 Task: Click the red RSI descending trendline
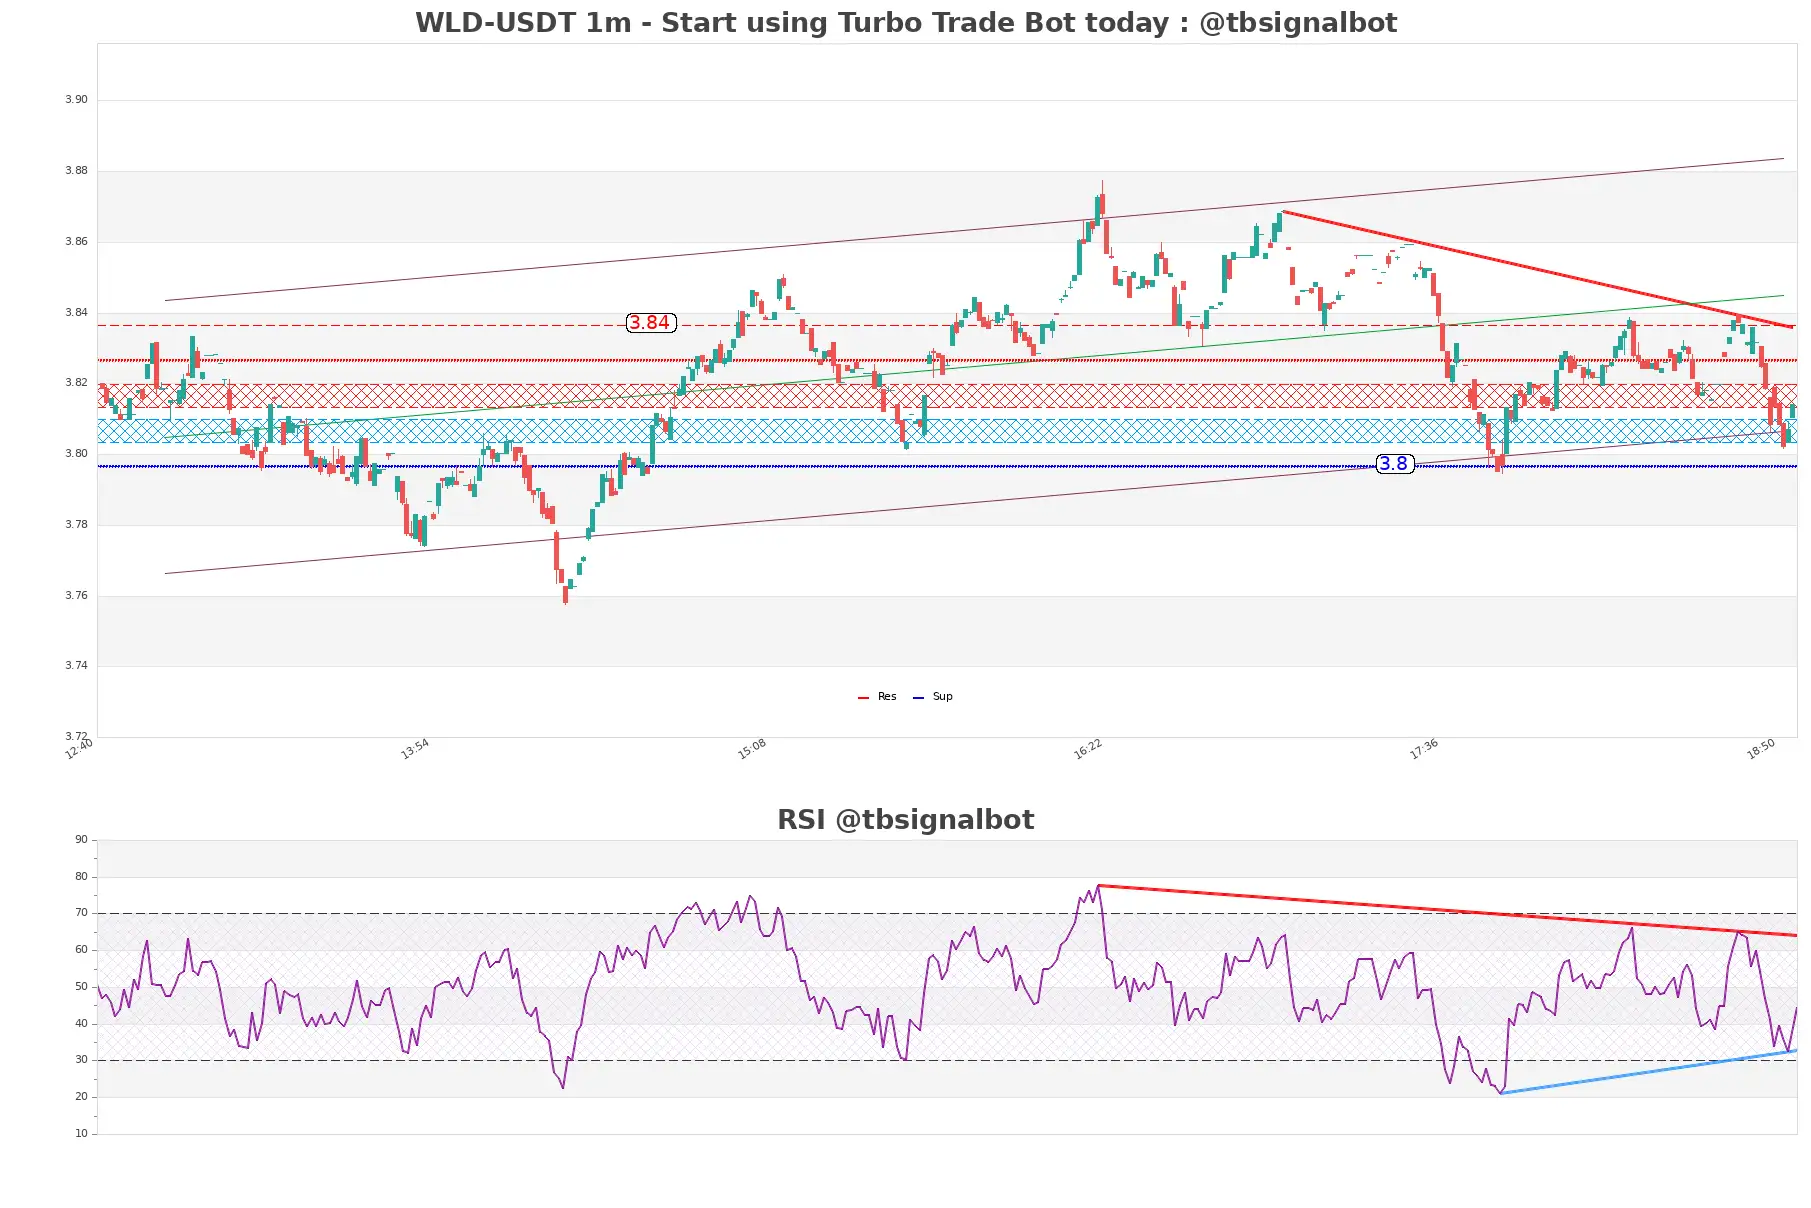pyautogui.click(x=1447, y=910)
